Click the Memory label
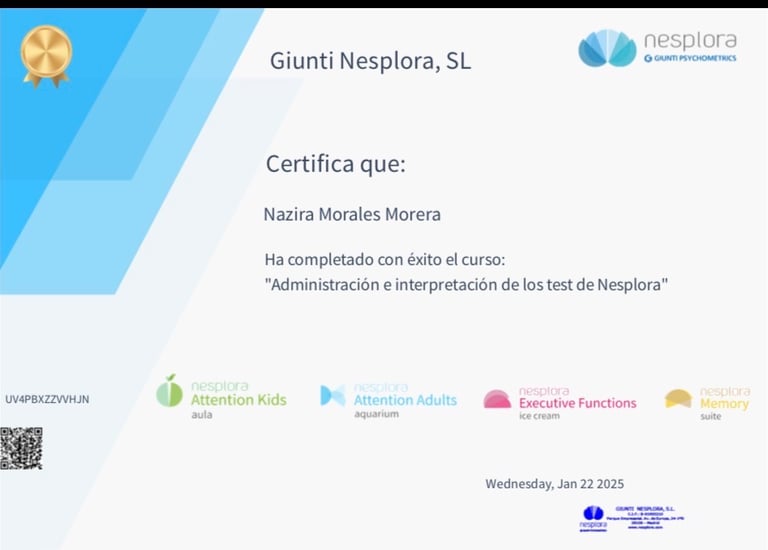The image size is (768, 550). tap(724, 404)
